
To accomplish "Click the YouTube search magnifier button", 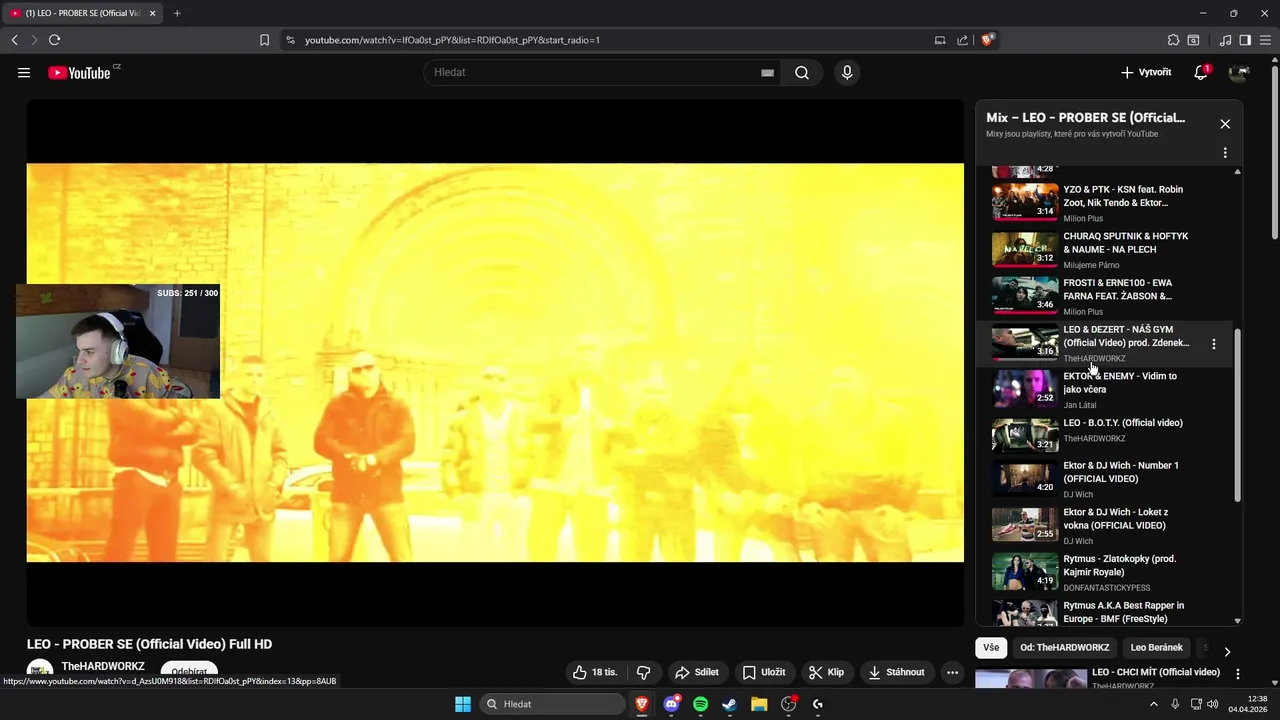I will click(802, 73).
